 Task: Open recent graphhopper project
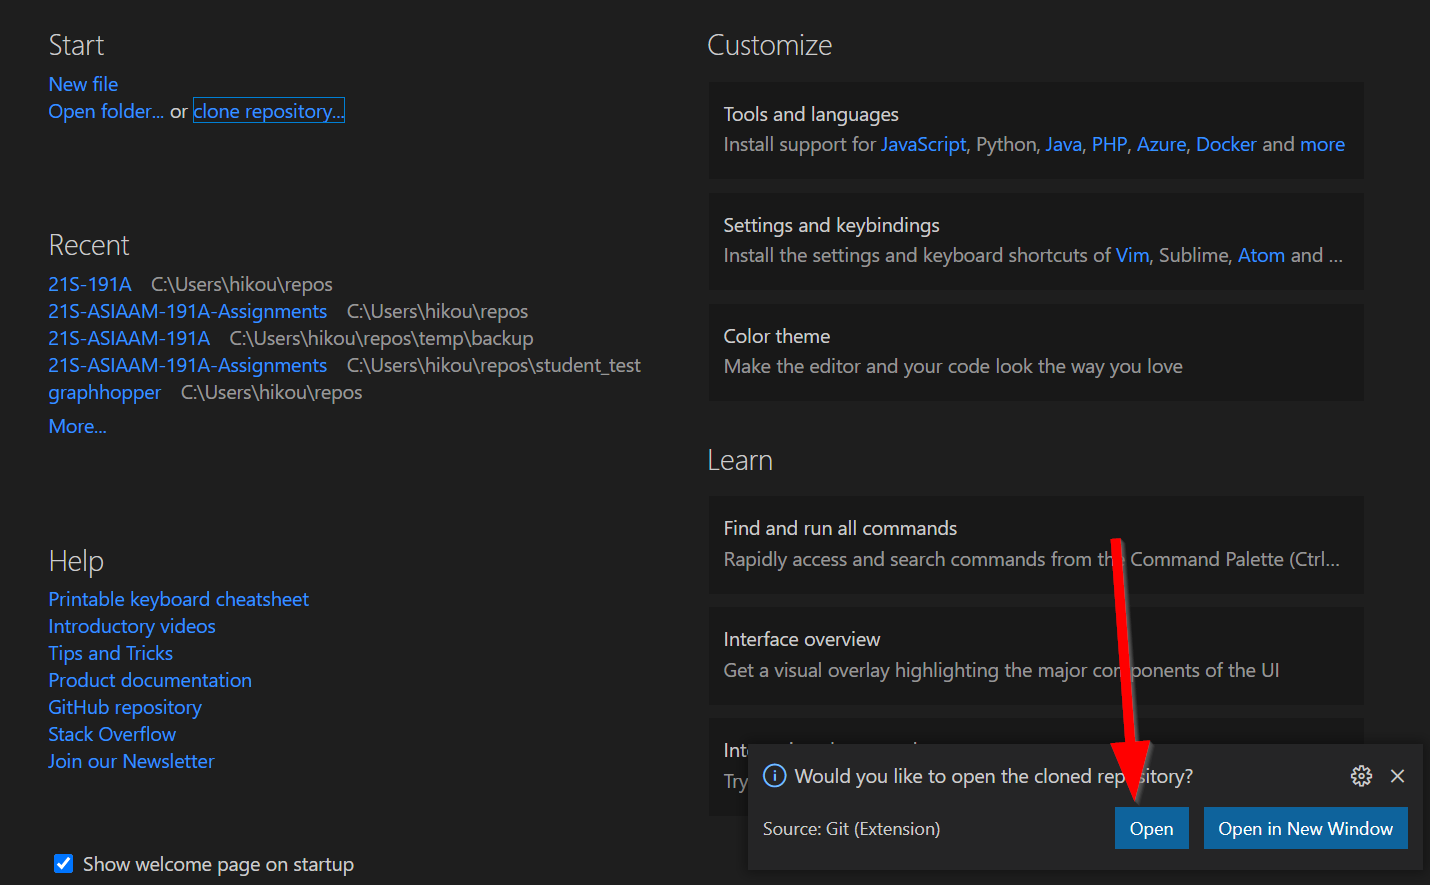point(104,392)
